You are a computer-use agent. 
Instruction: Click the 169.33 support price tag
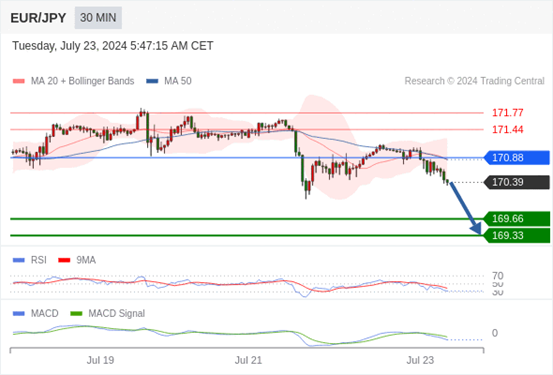517,236
